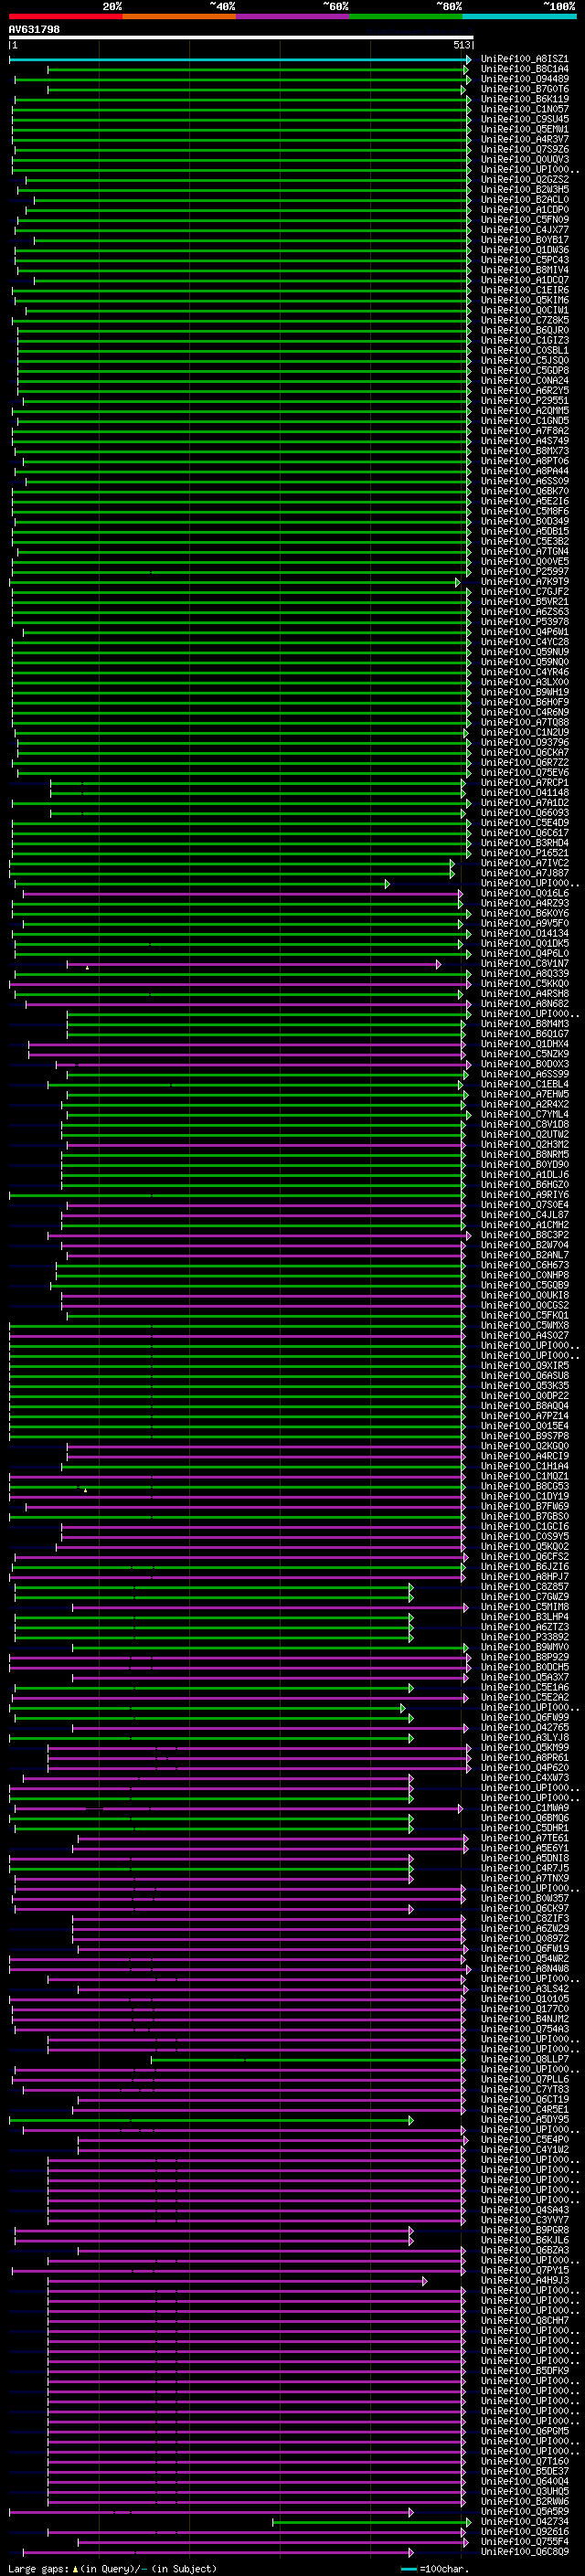Click the cyan ~100% identity legend bar

pos(519,16)
